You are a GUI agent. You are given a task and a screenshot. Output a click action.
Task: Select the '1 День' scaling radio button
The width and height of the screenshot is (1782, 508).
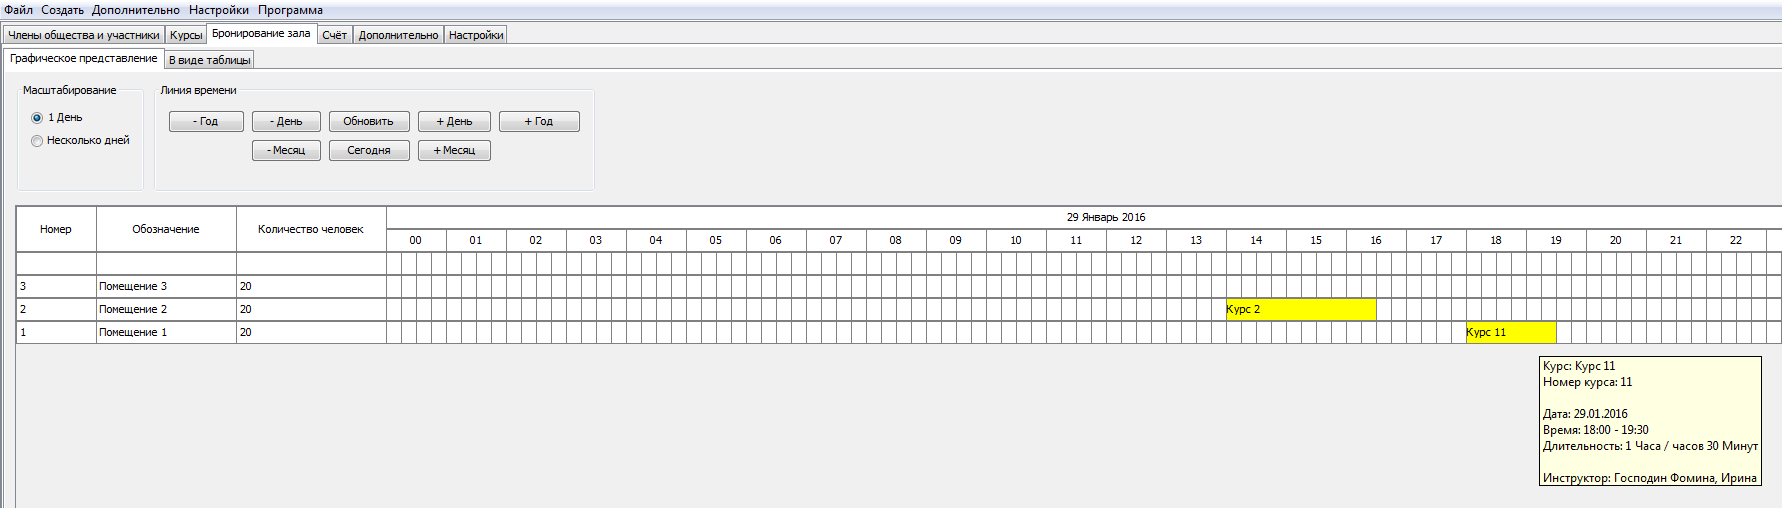click(57, 118)
